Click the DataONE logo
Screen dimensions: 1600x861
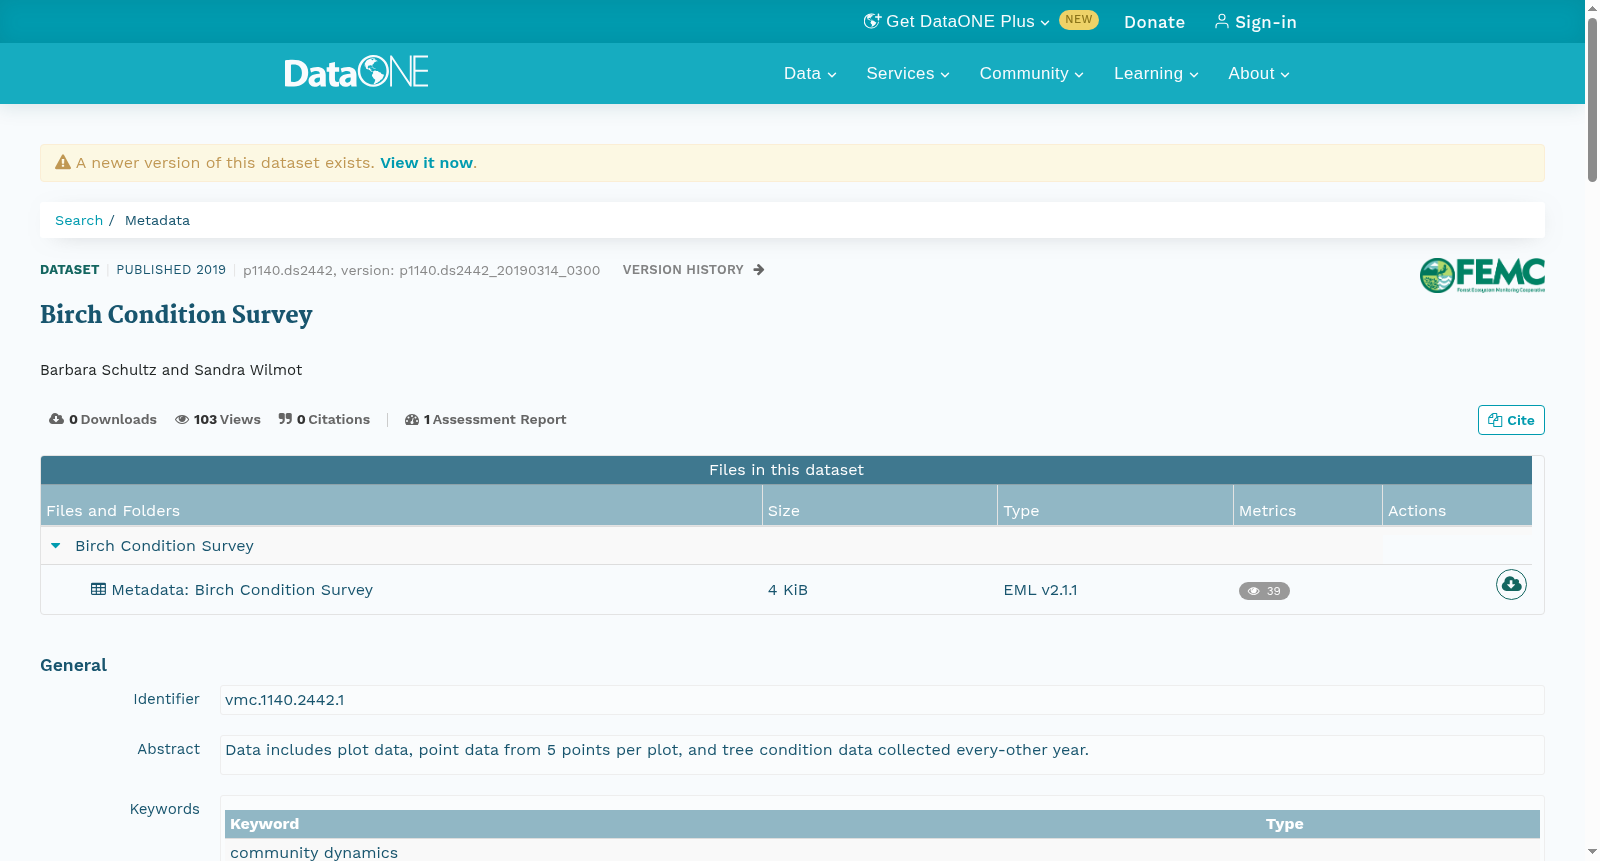356,72
